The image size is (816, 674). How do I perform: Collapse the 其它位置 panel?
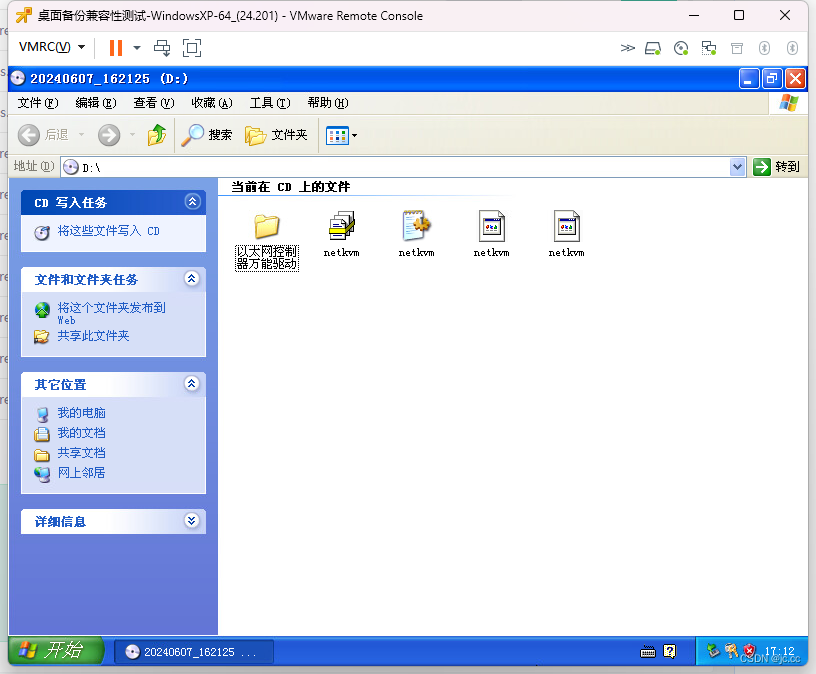point(192,384)
